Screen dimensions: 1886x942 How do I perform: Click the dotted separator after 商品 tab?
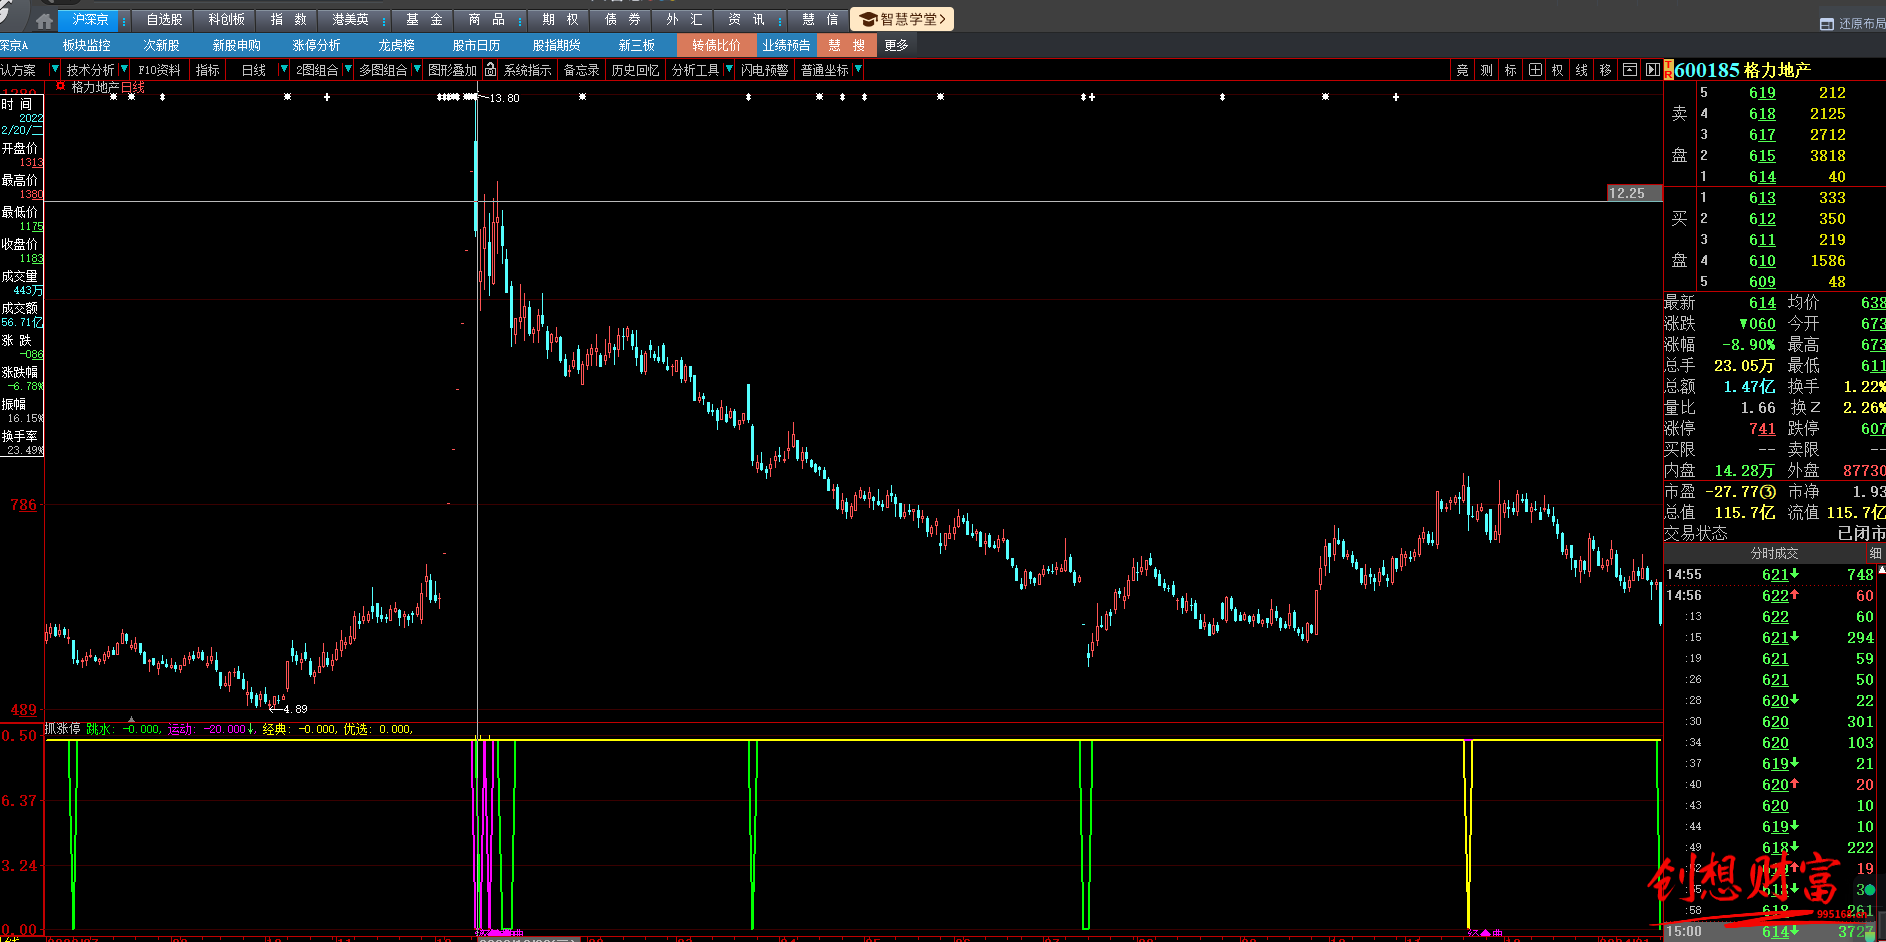pyautogui.click(x=520, y=20)
